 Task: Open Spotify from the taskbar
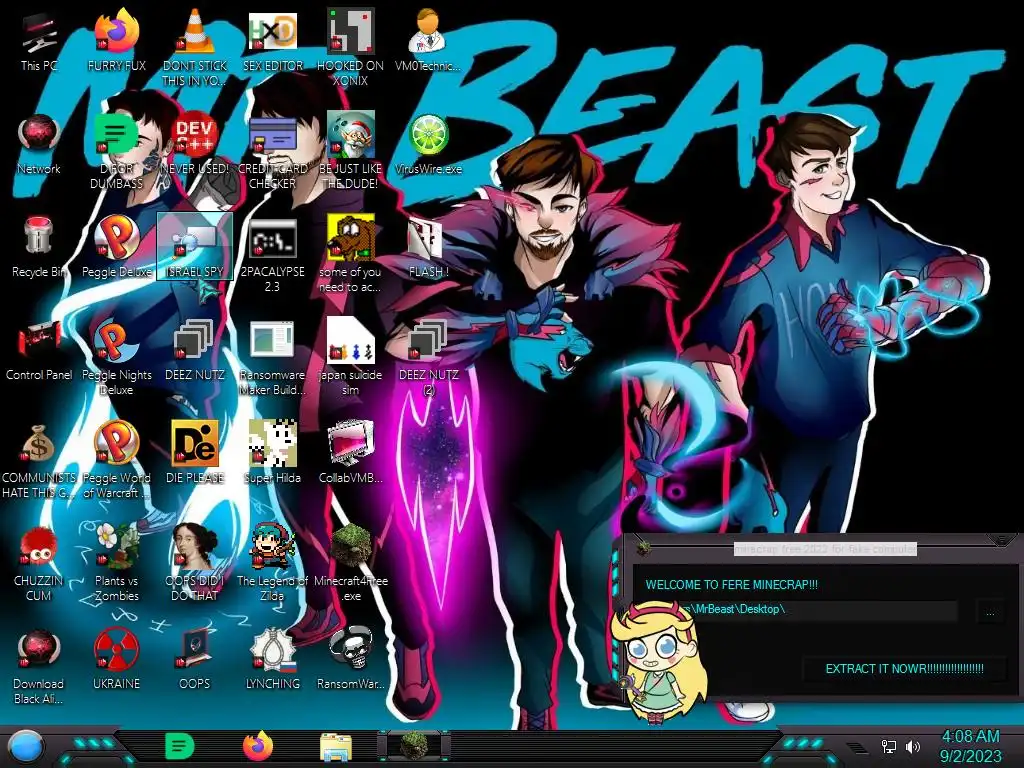pos(180,746)
